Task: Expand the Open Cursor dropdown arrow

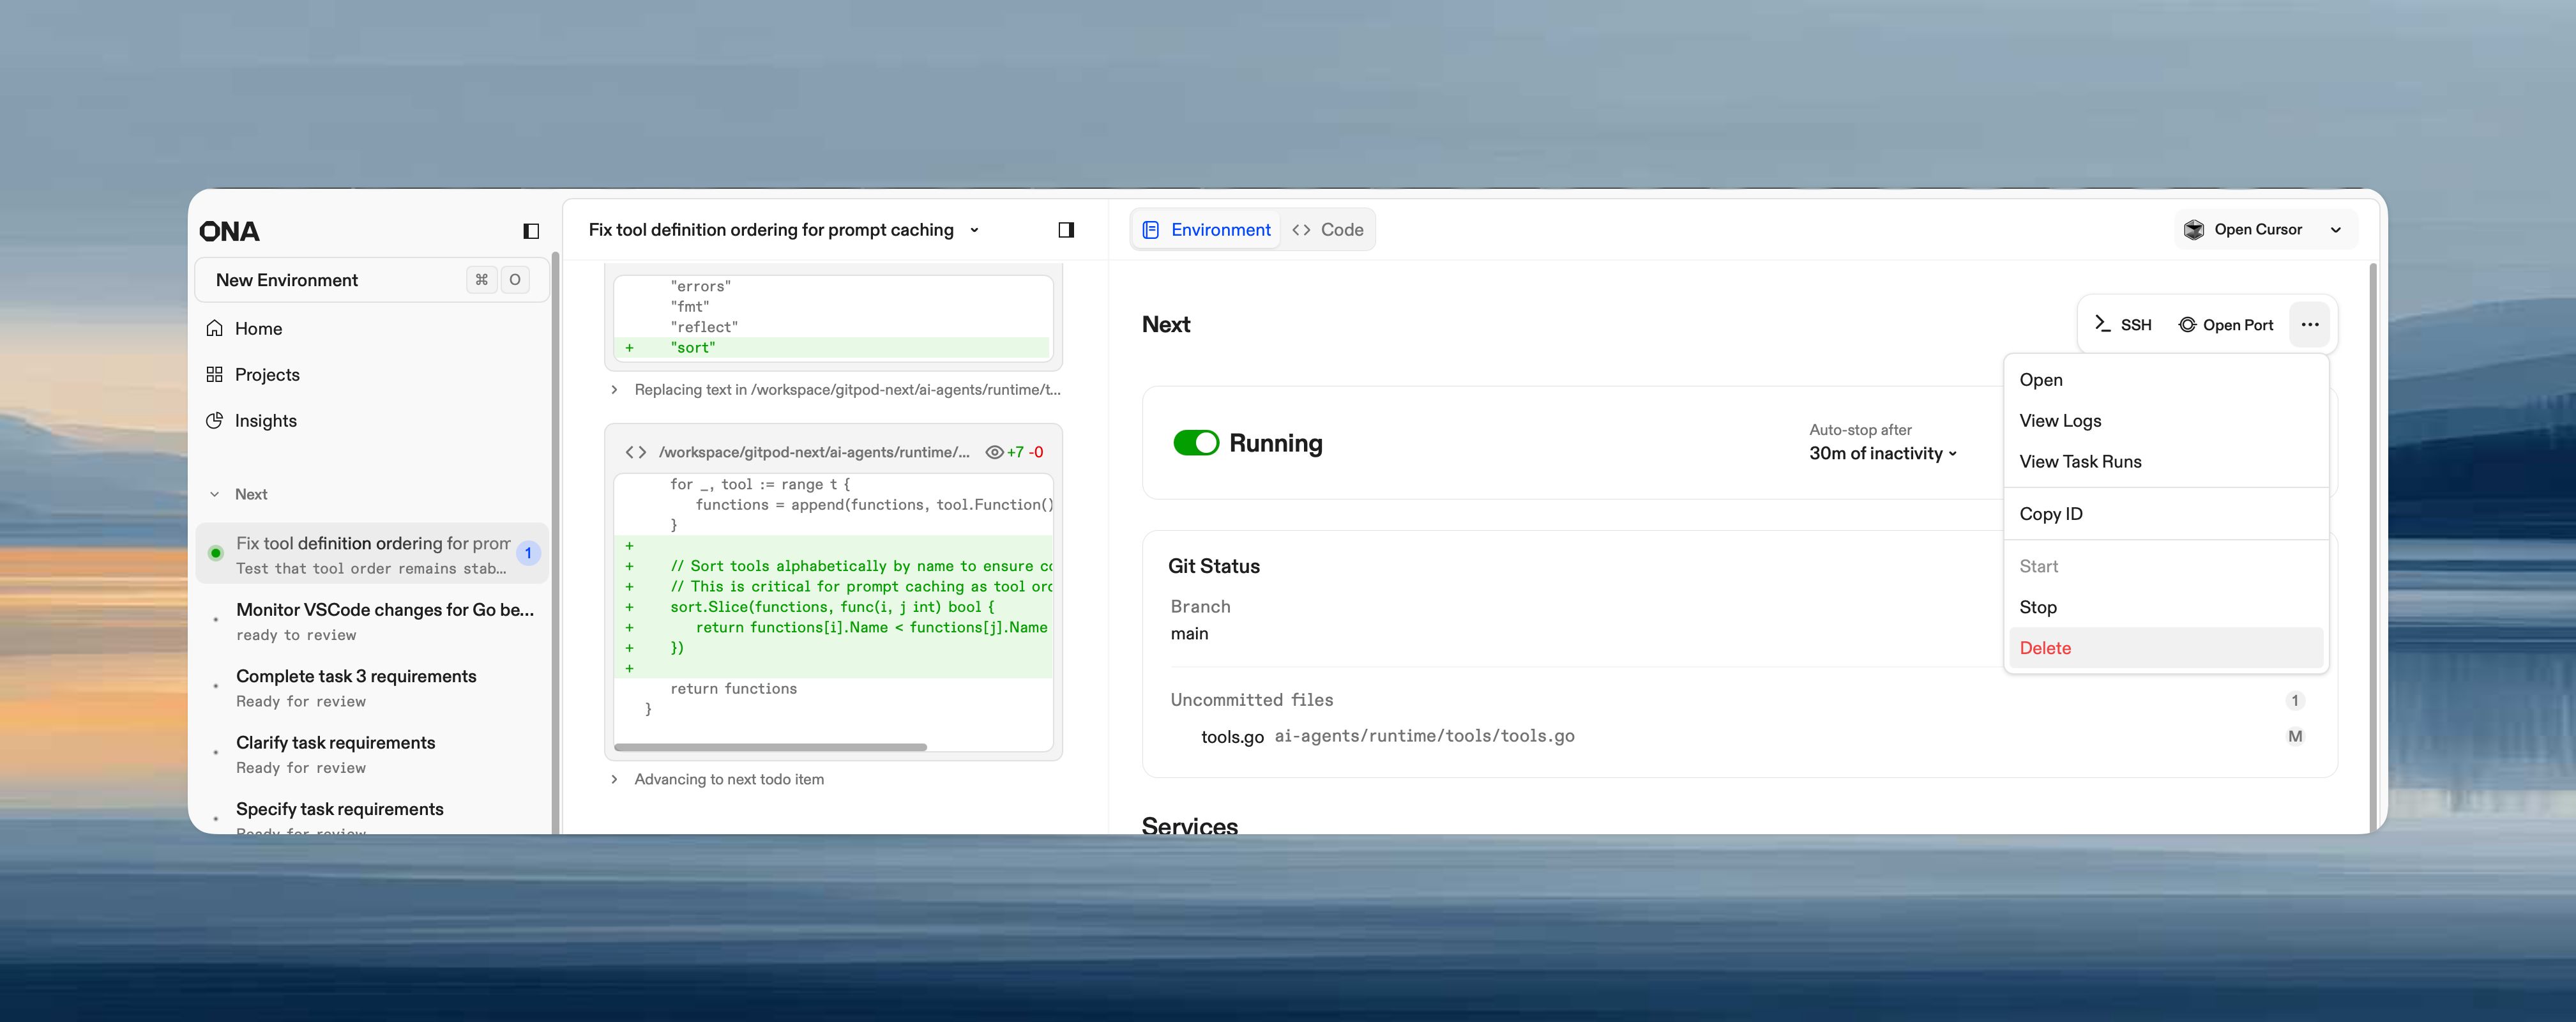Action: 2335,230
